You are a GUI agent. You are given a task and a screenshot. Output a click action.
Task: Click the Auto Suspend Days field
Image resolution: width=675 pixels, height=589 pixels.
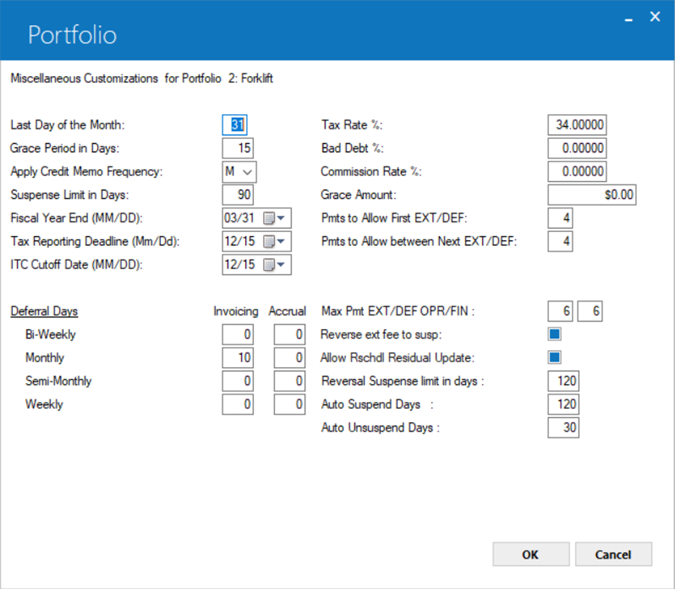(563, 404)
